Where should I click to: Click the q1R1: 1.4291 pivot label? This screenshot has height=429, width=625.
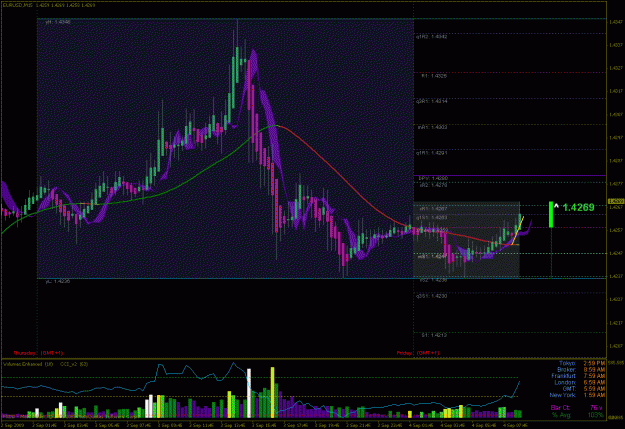pyautogui.click(x=432, y=153)
